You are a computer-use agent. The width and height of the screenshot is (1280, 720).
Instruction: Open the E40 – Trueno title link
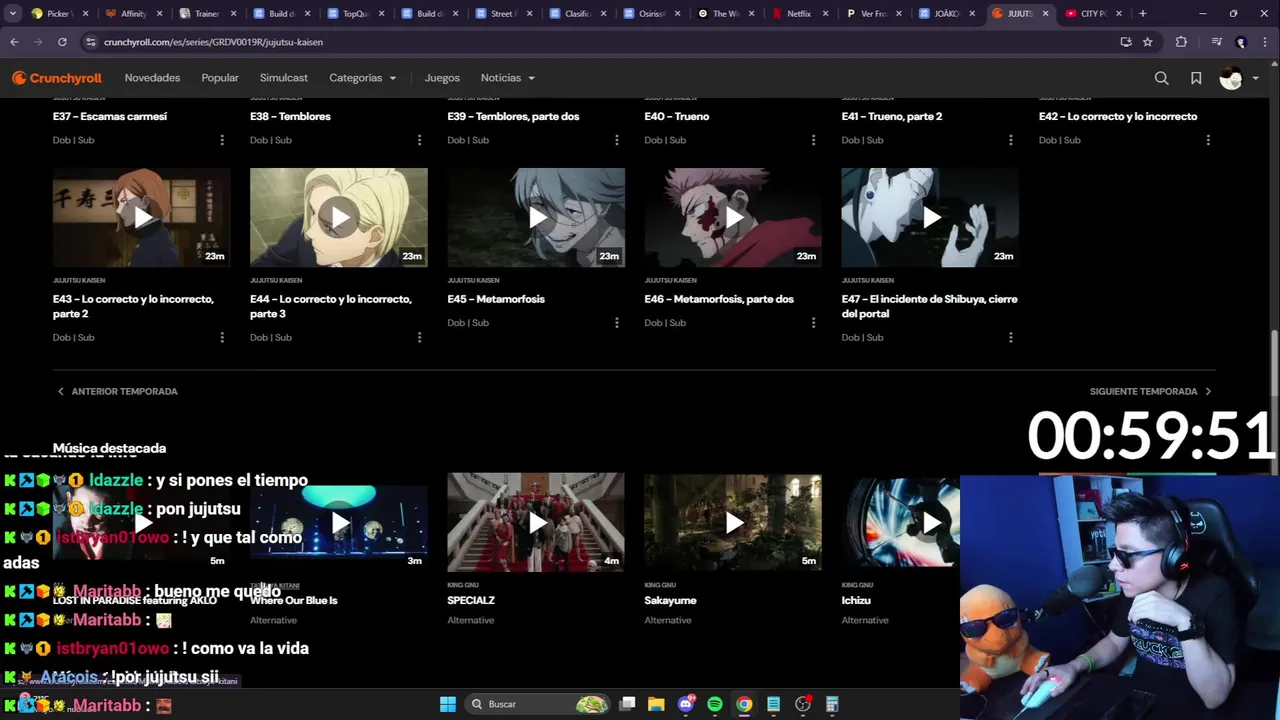pyautogui.click(x=677, y=116)
